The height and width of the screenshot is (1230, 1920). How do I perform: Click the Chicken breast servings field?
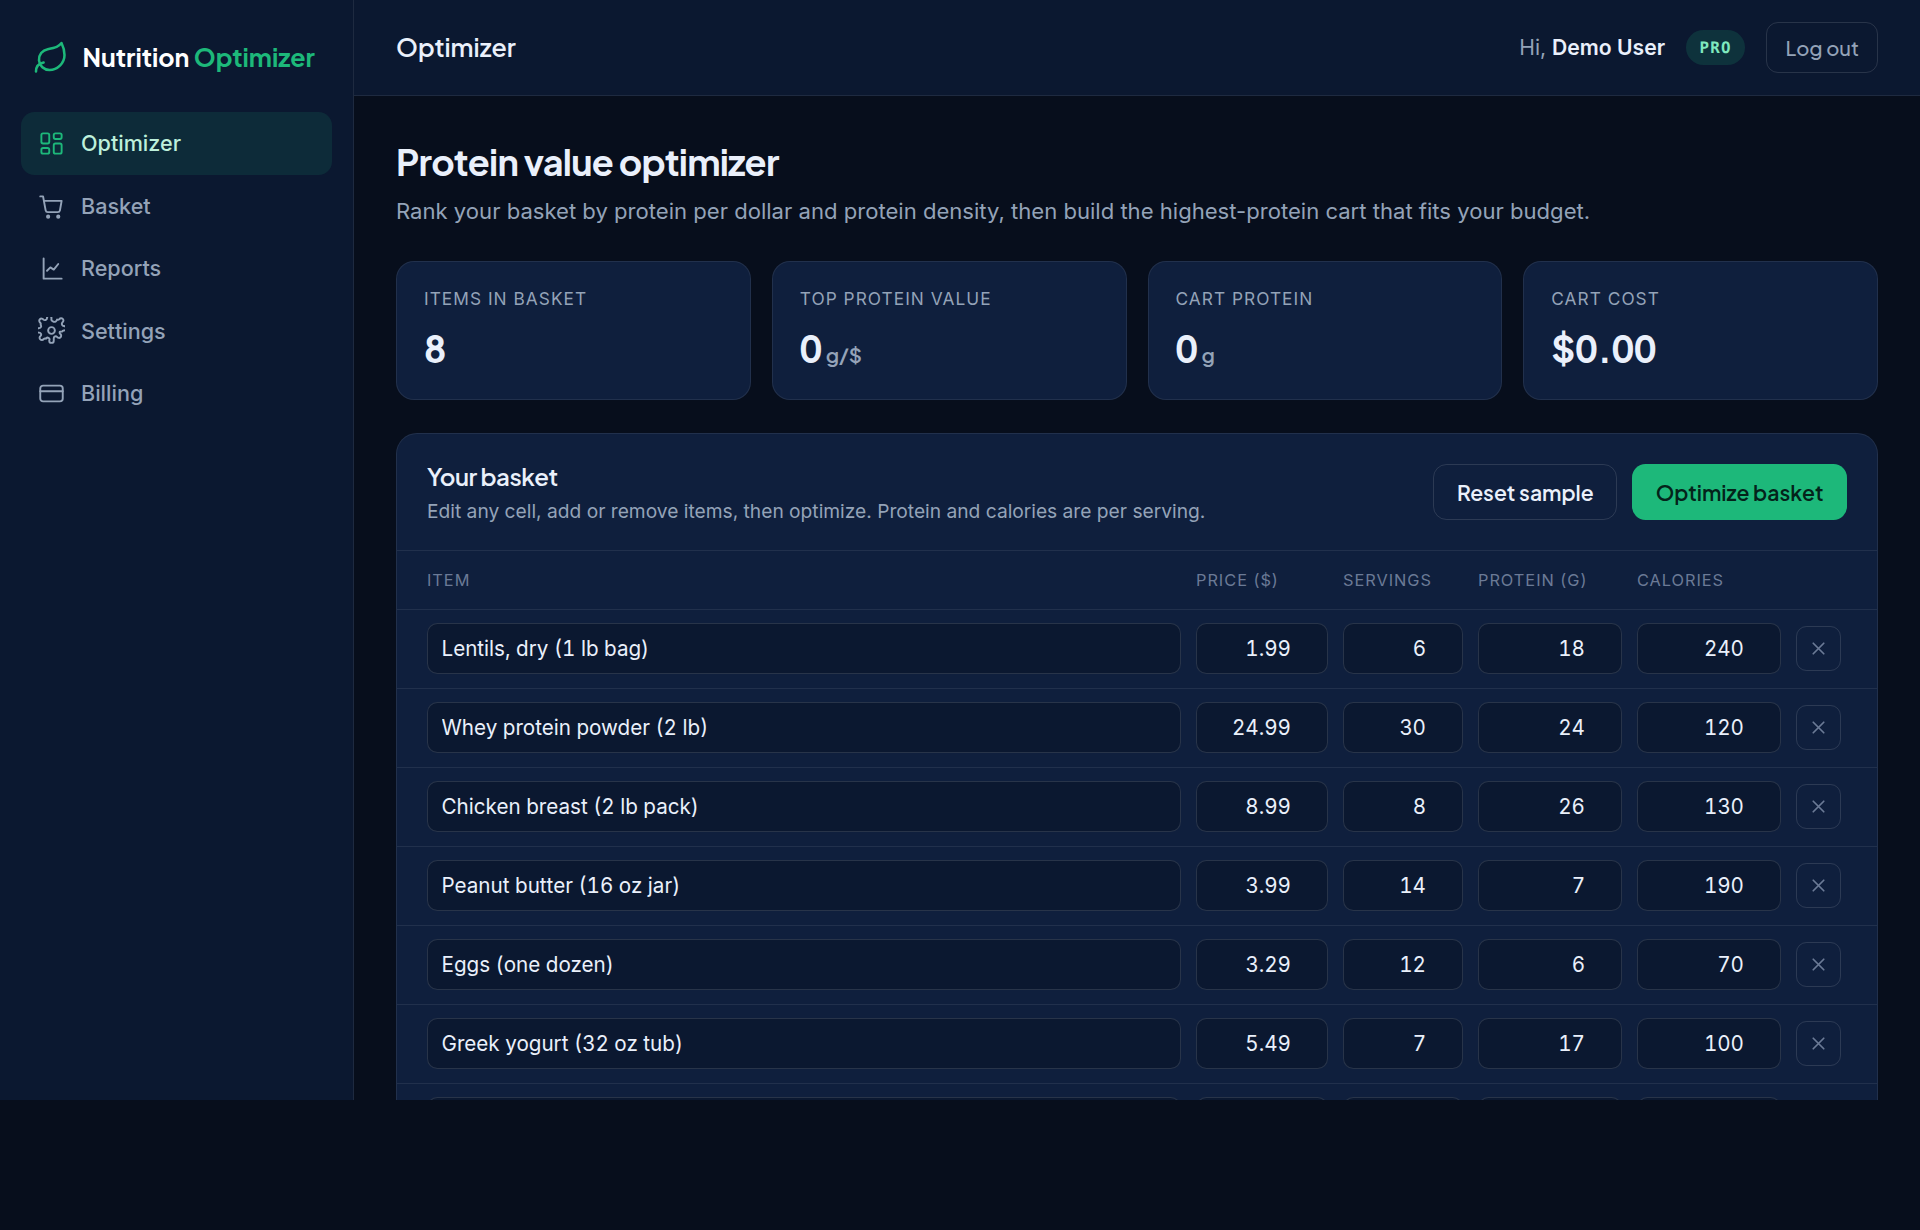tap(1403, 807)
